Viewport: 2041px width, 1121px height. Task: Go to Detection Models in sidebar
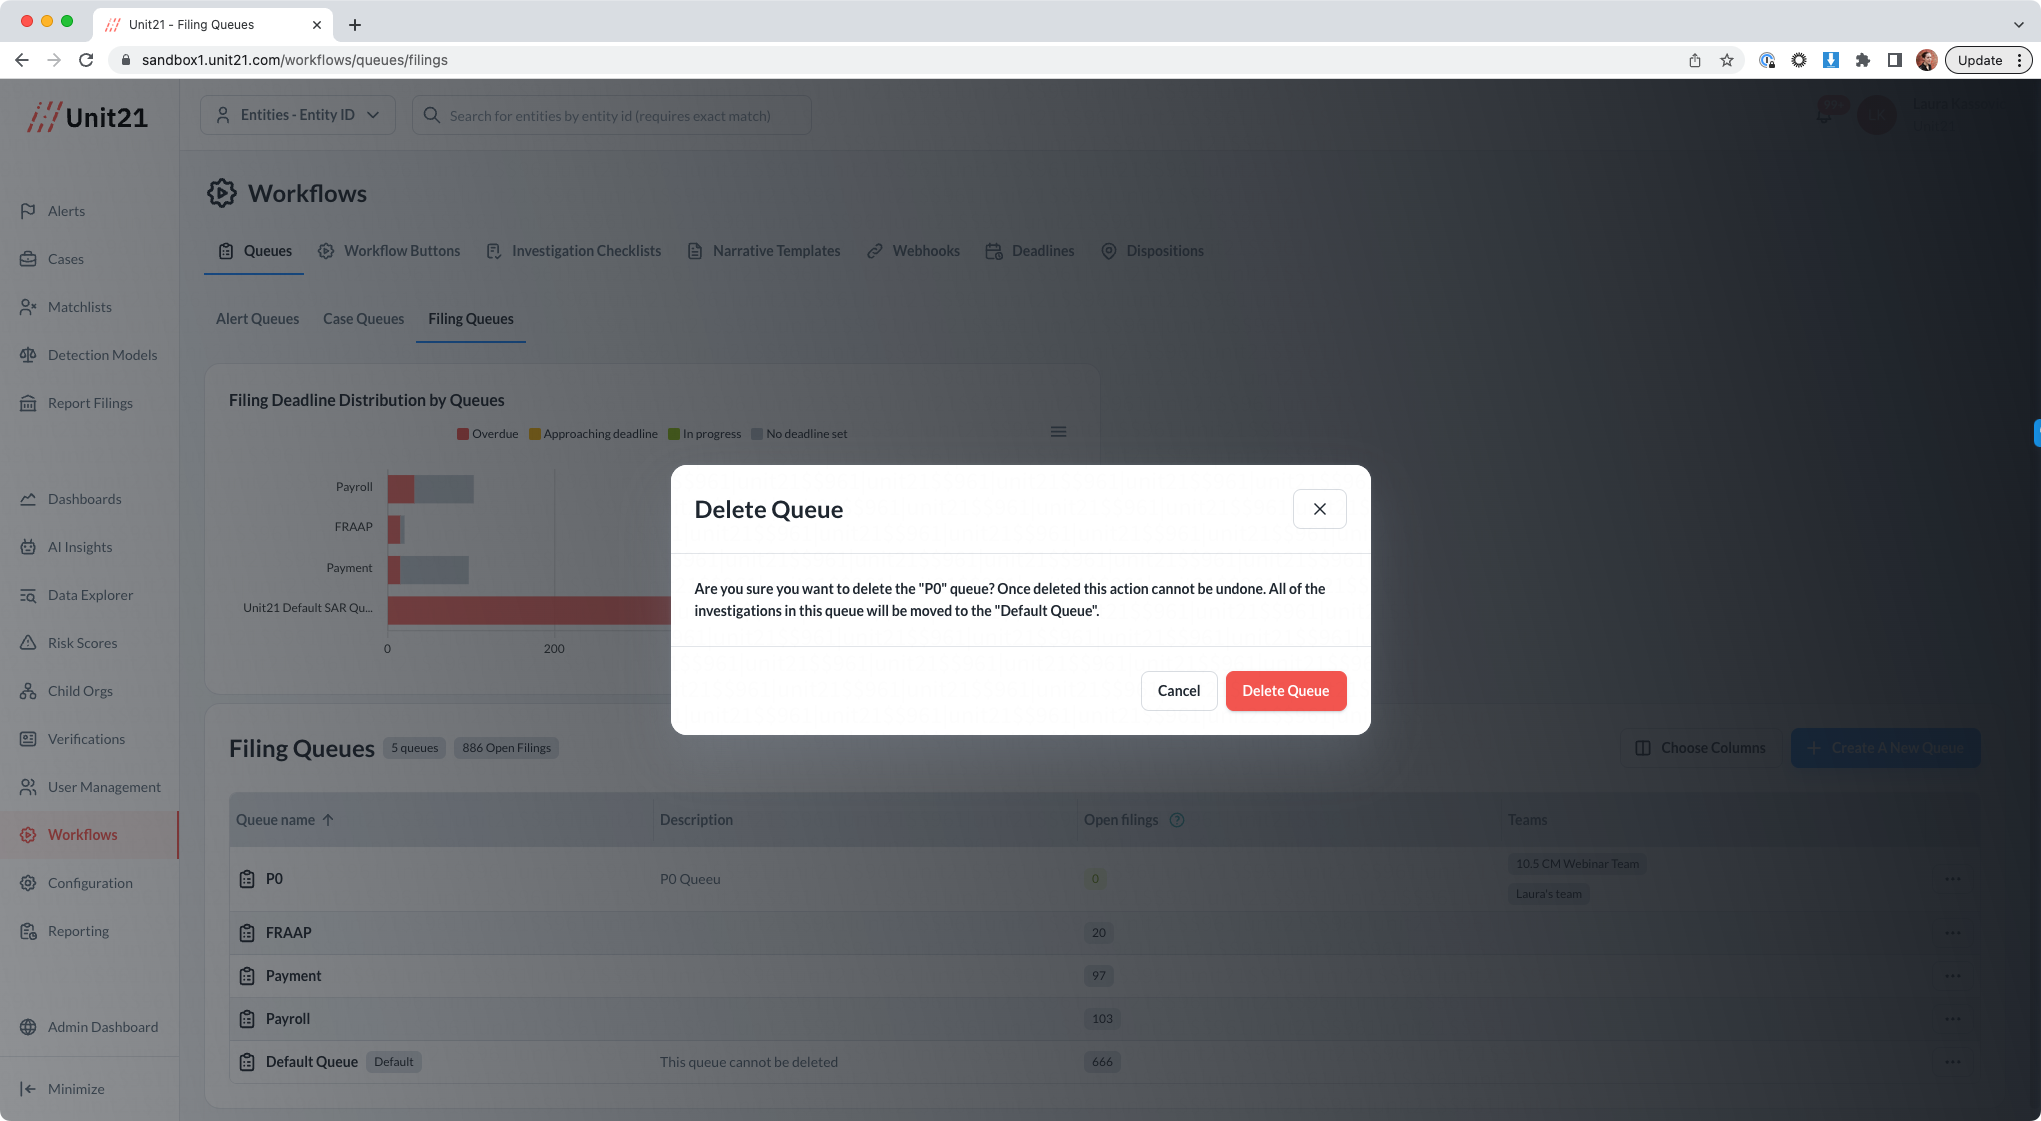point(102,355)
